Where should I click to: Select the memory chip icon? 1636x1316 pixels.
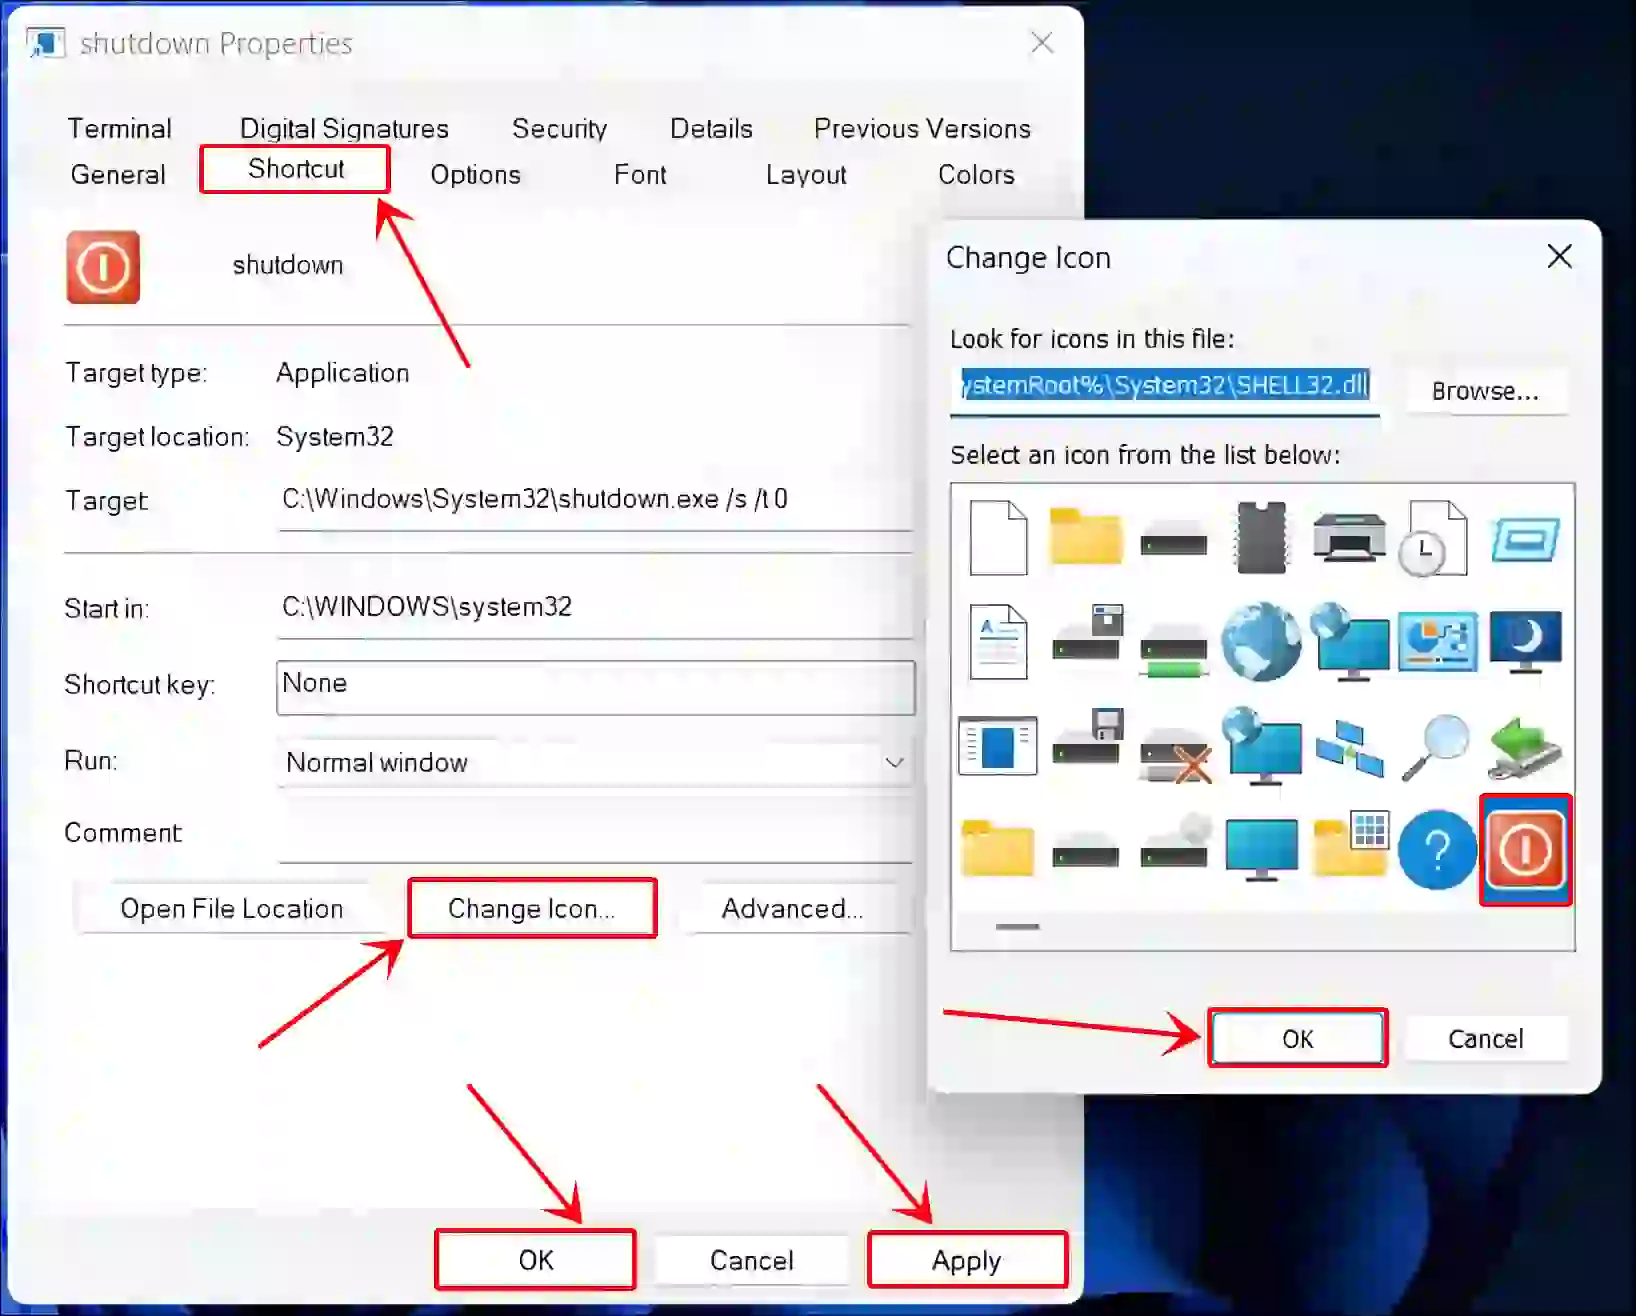tap(1261, 538)
